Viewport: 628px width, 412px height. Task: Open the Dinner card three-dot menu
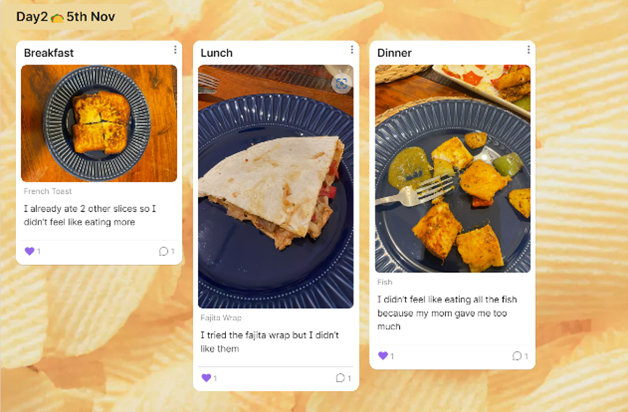click(528, 49)
